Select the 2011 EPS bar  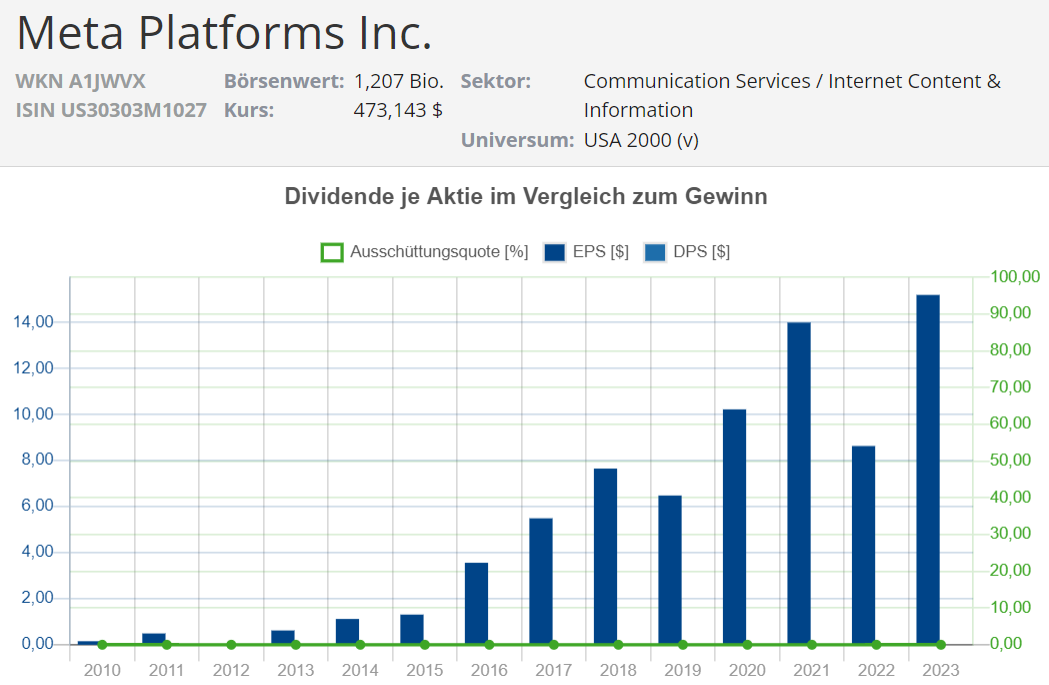154,639
